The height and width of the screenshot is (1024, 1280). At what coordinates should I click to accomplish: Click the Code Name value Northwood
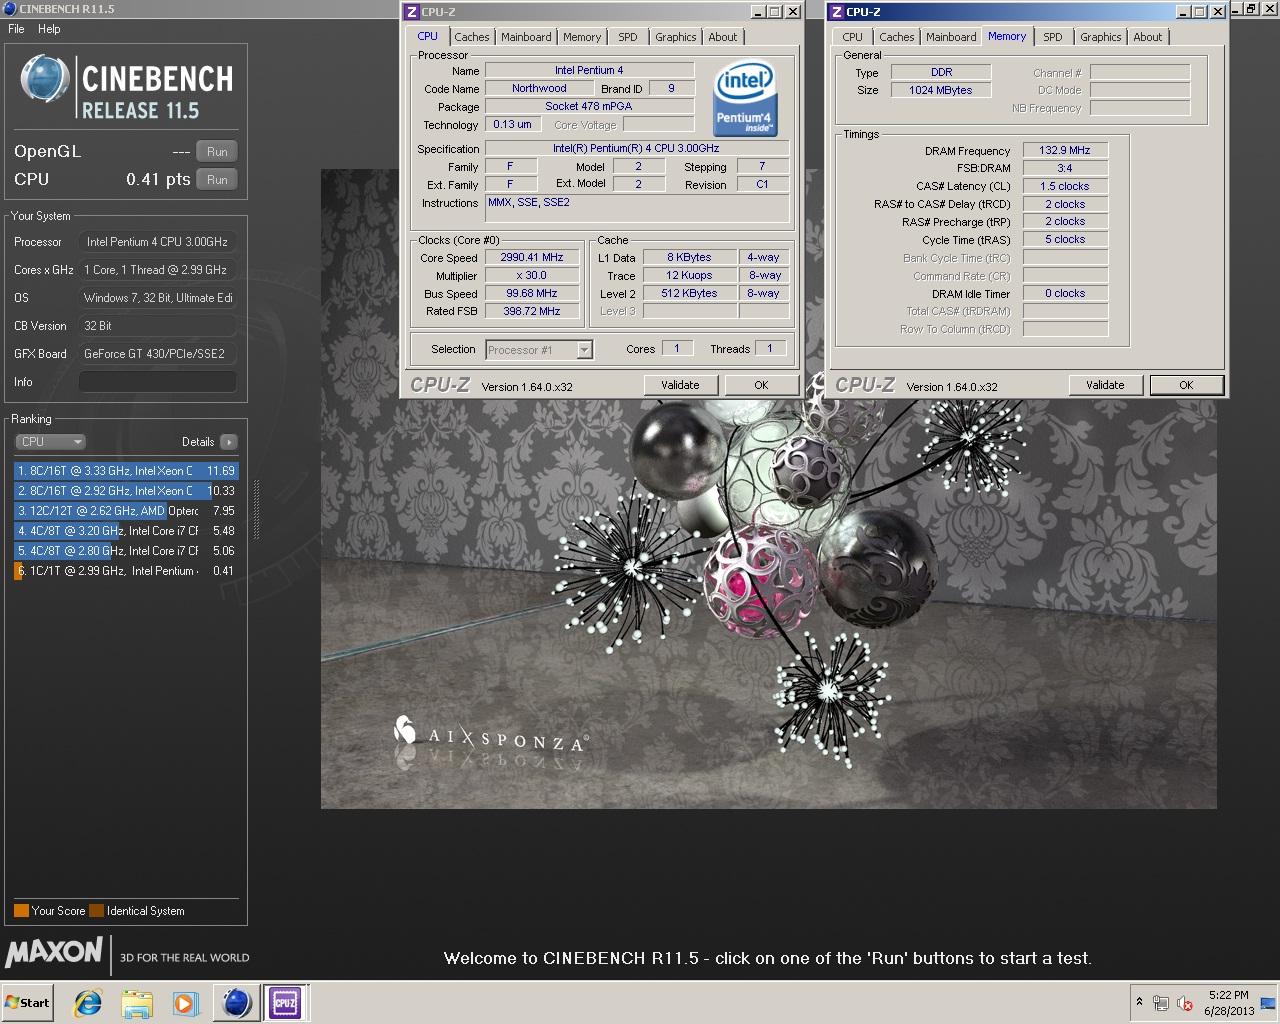click(x=539, y=89)
